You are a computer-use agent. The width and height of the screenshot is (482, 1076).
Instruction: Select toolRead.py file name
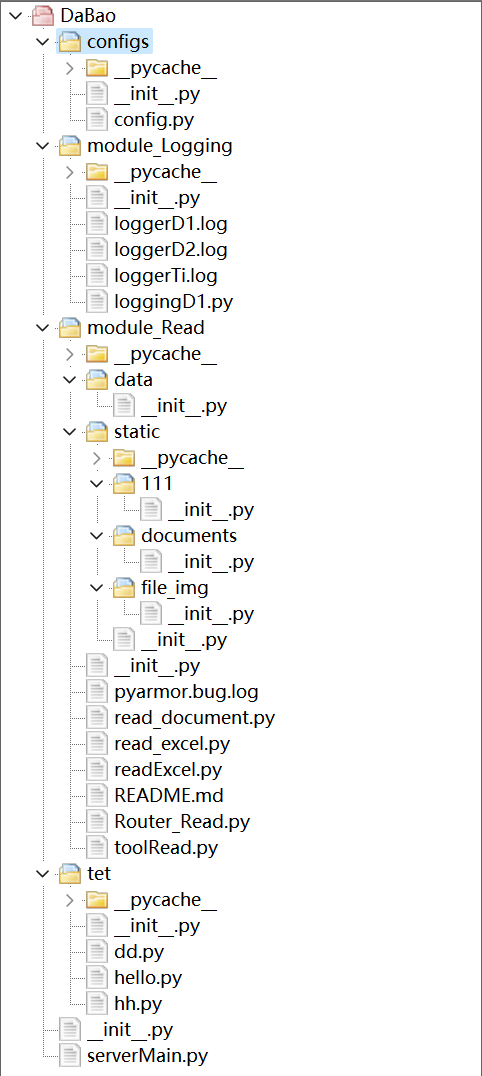point(166,848)
